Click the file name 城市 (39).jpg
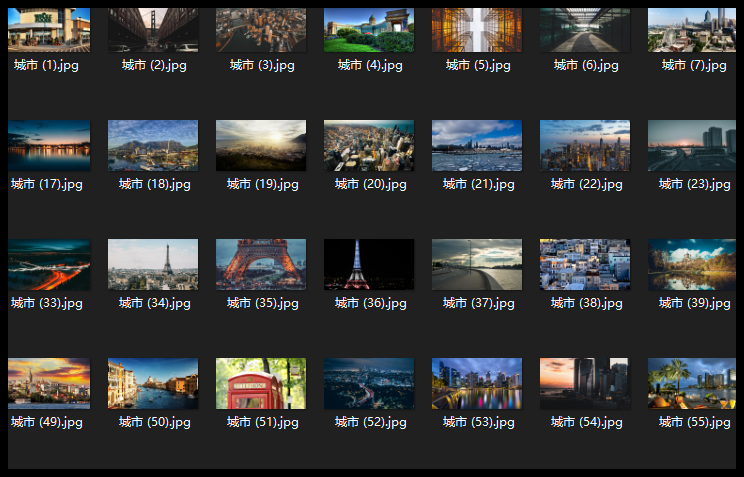This screenshot has width=744, height=477. click(695, 303)
